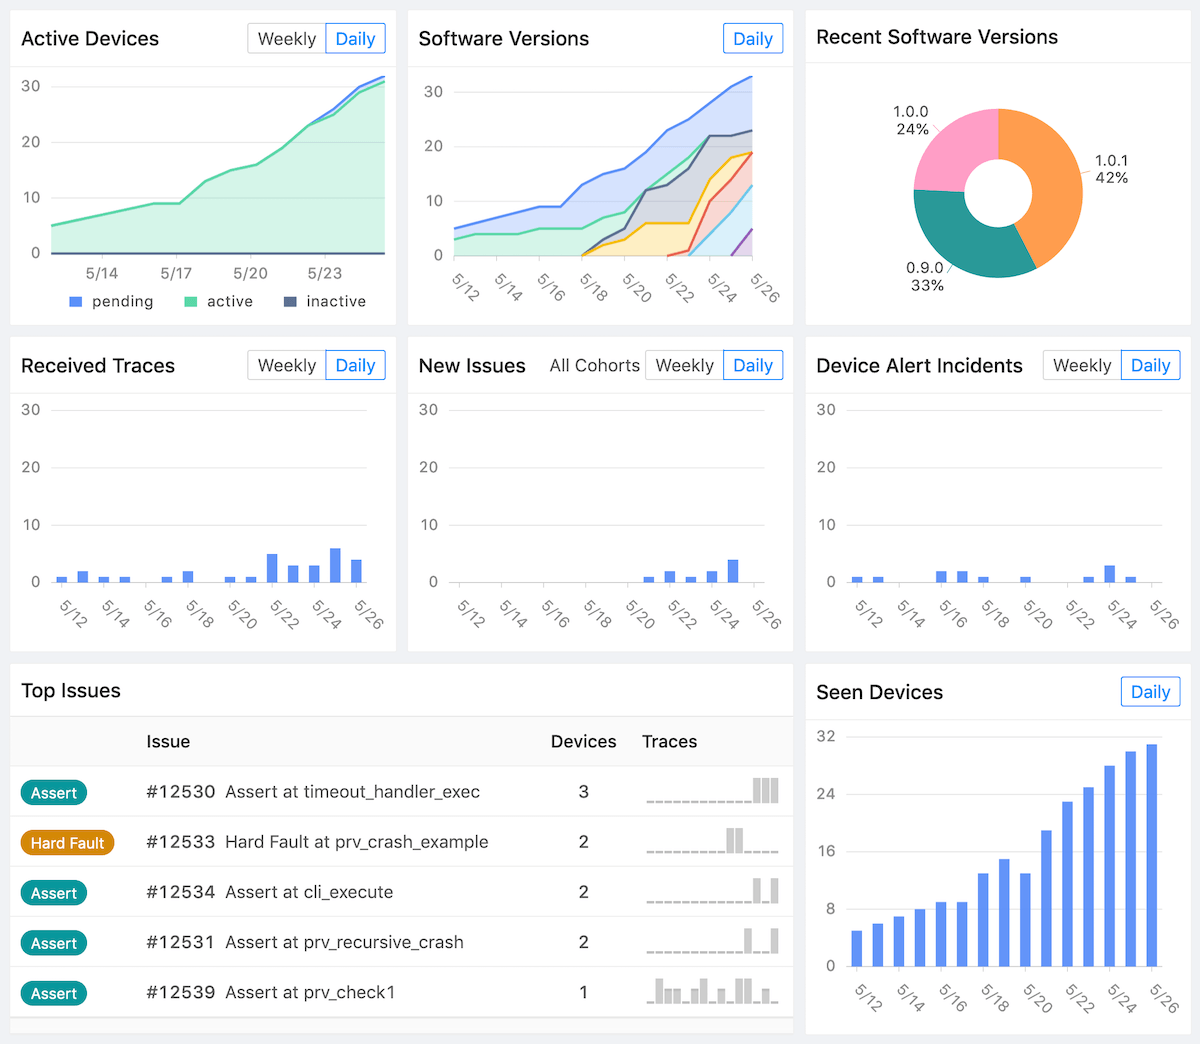Set New Issues chart to Weekly
The height and width of the screenshot is (1044, 1200).
tap(684, 366)
